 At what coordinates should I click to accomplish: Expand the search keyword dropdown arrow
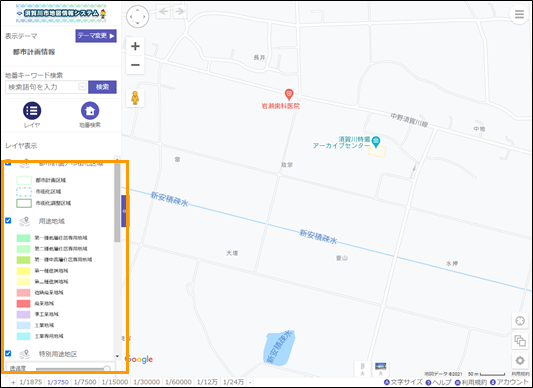pyautogui.click(x=82, y=87)
